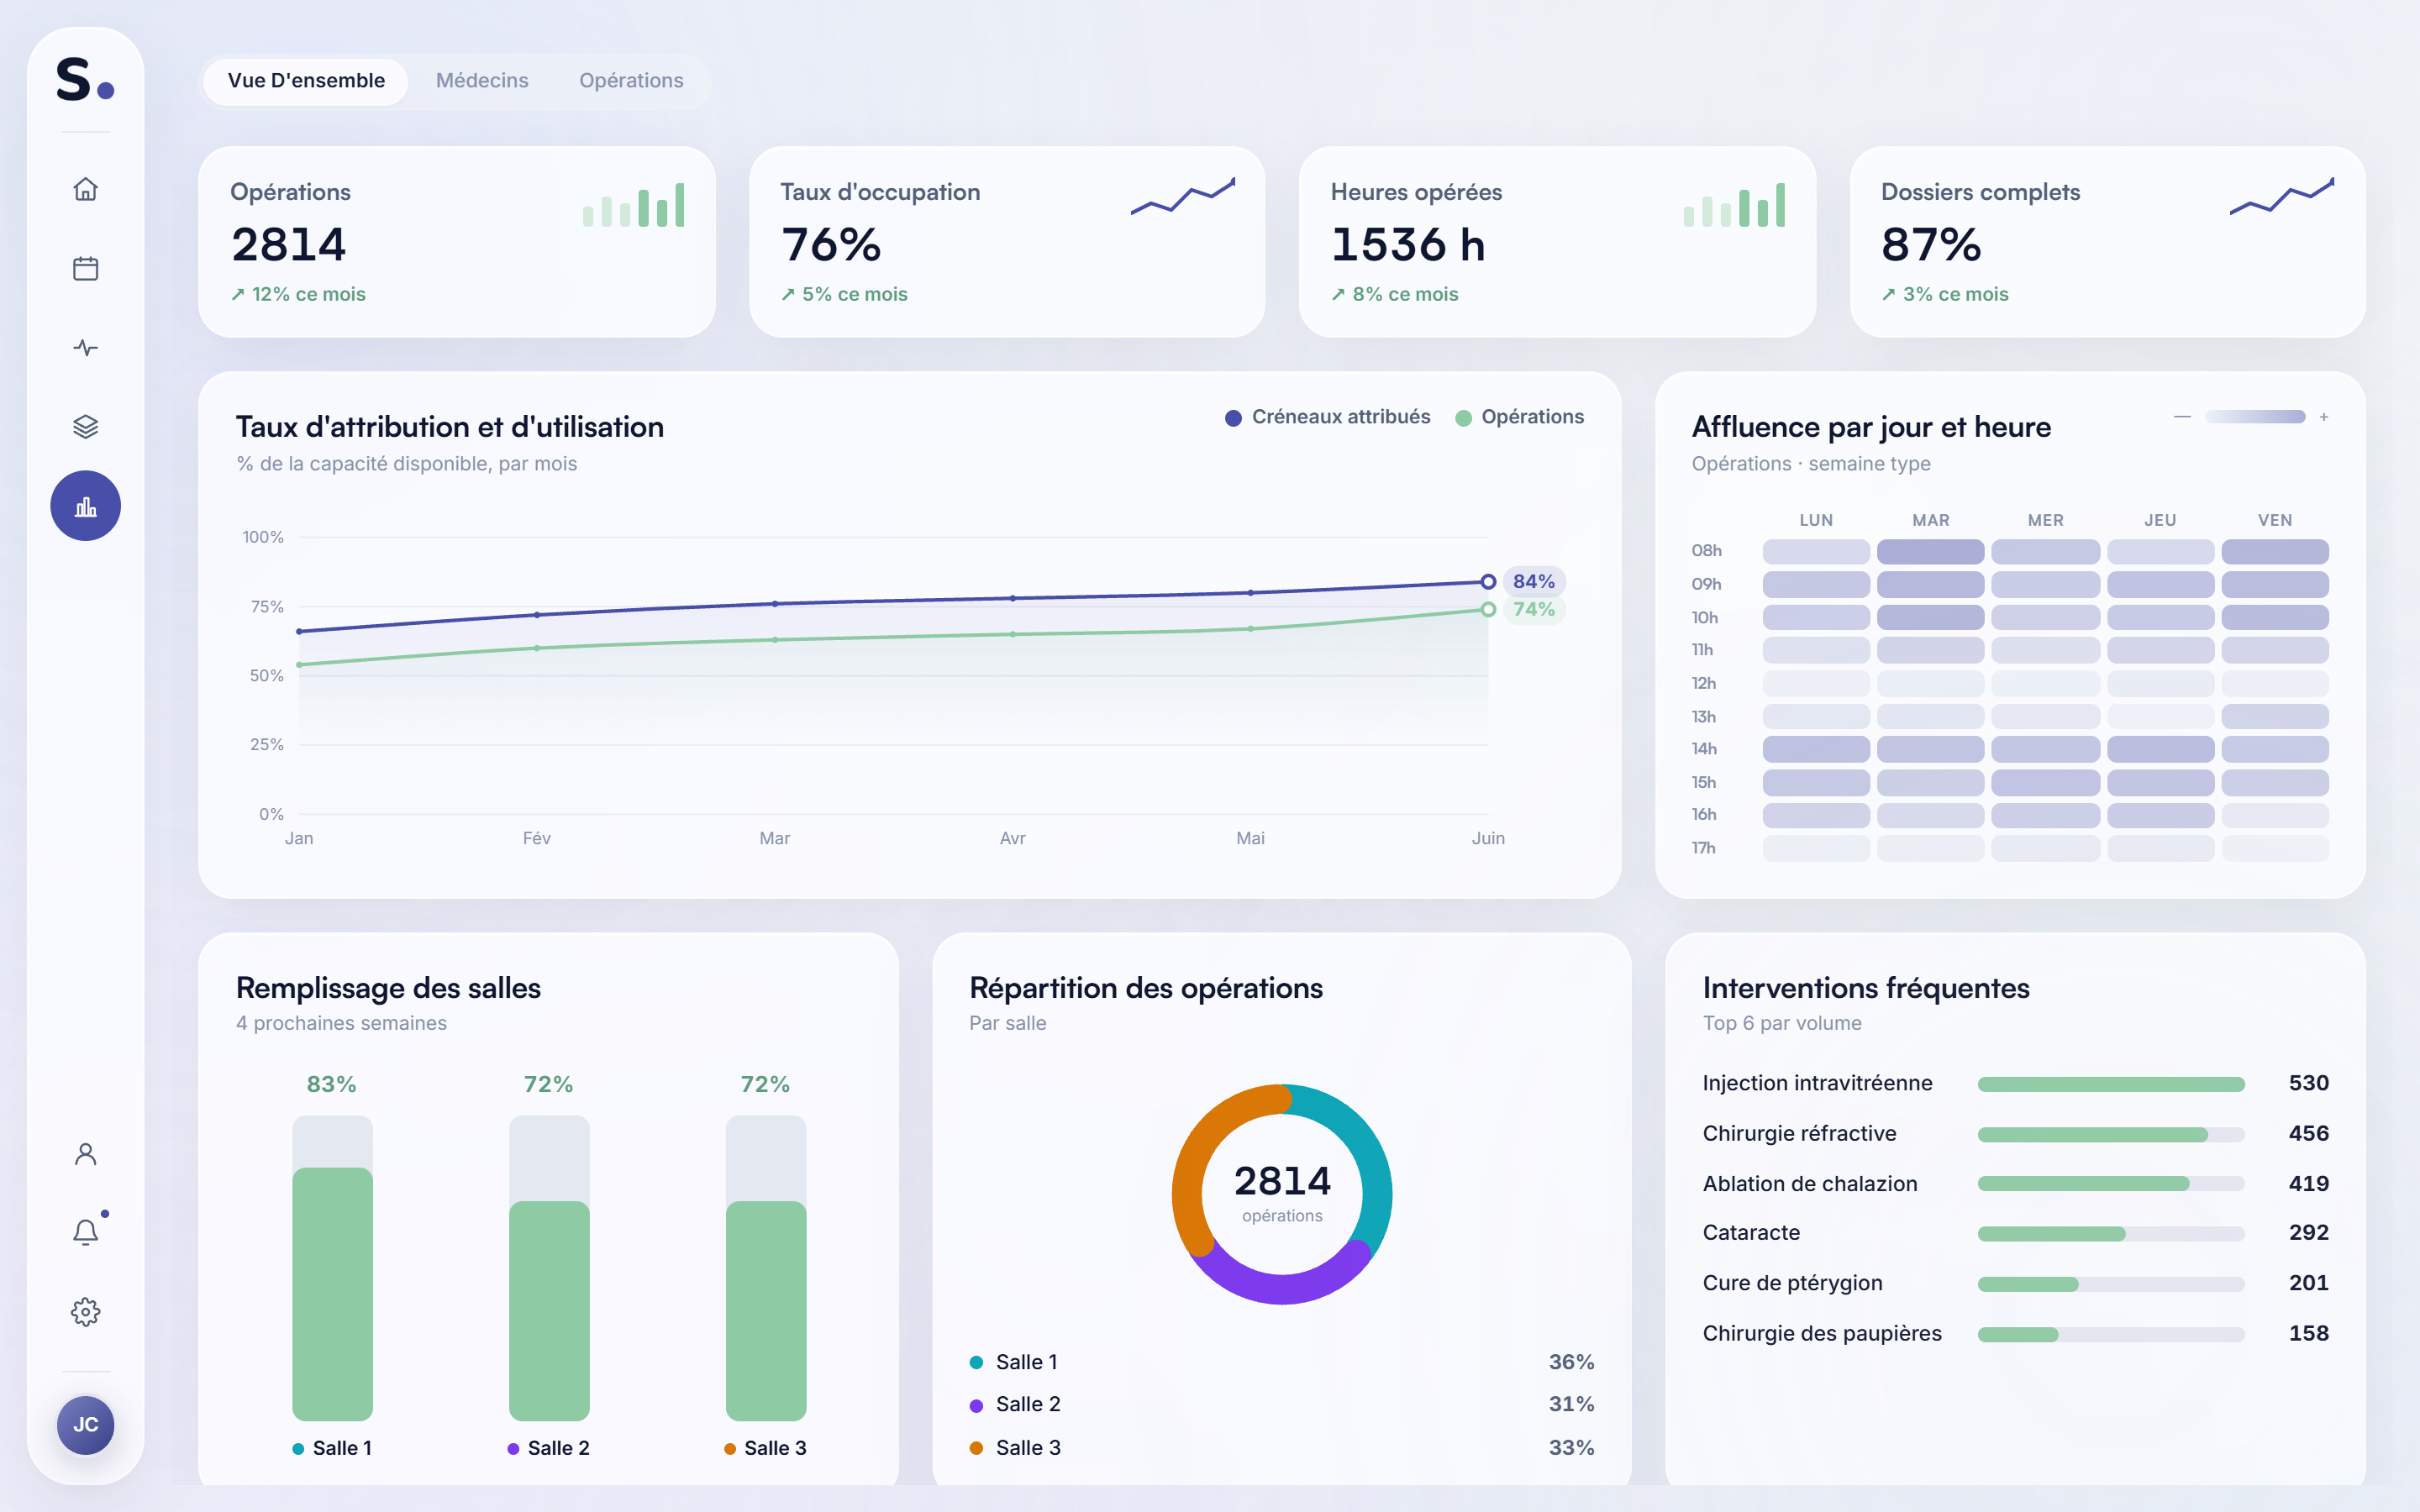Open the Opérations tab at the top

(x=631, y=81)
